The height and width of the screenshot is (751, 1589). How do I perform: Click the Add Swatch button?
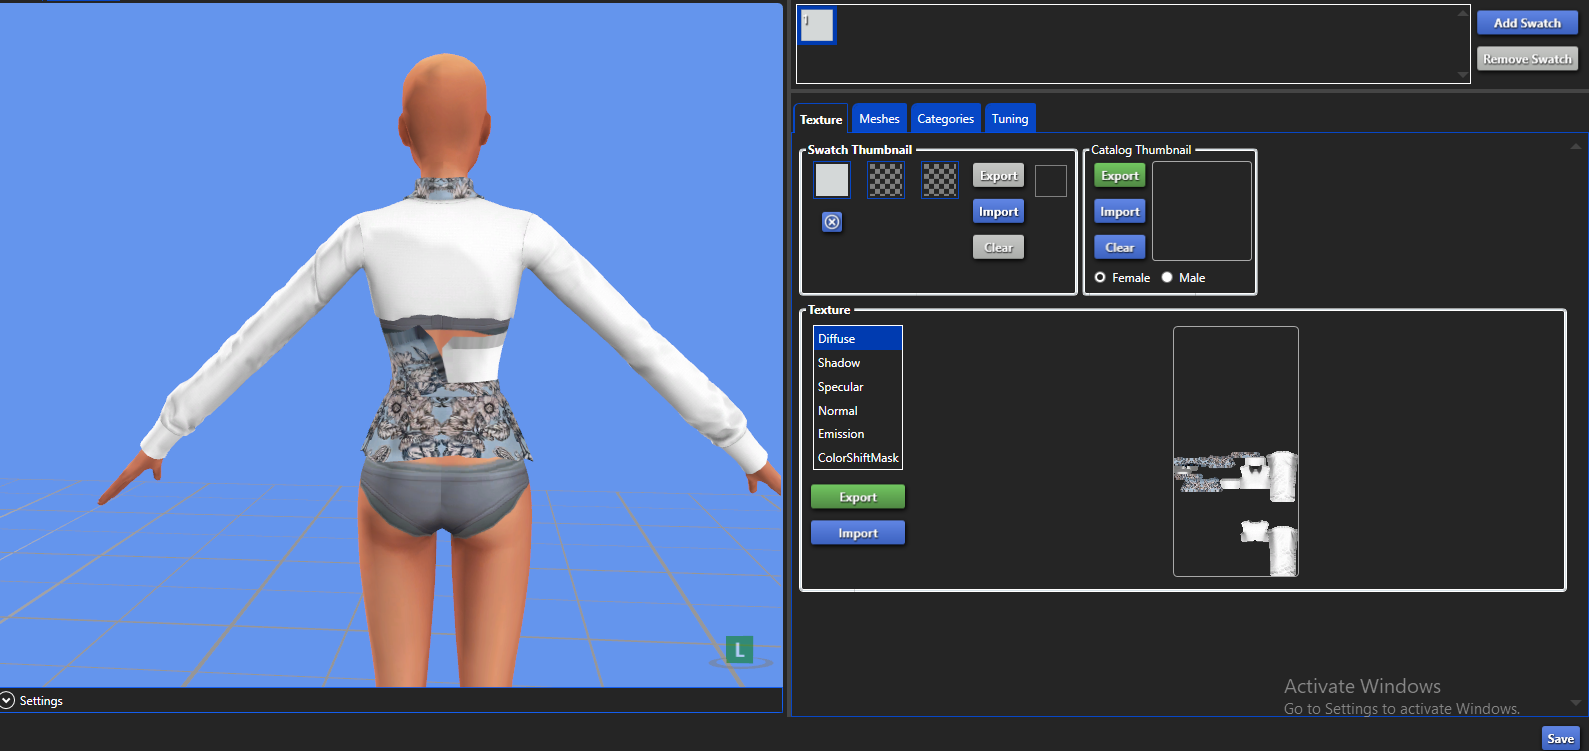pos(1527,23)
